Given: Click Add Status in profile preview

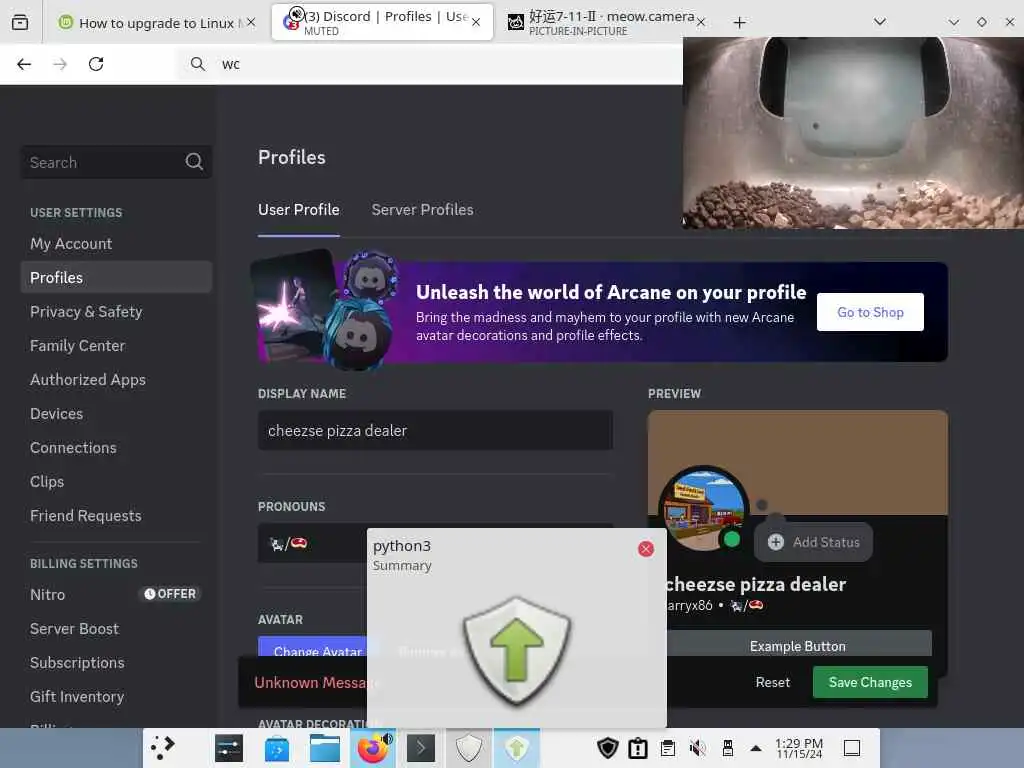Looking at the screenshot, I should (814, 542).
